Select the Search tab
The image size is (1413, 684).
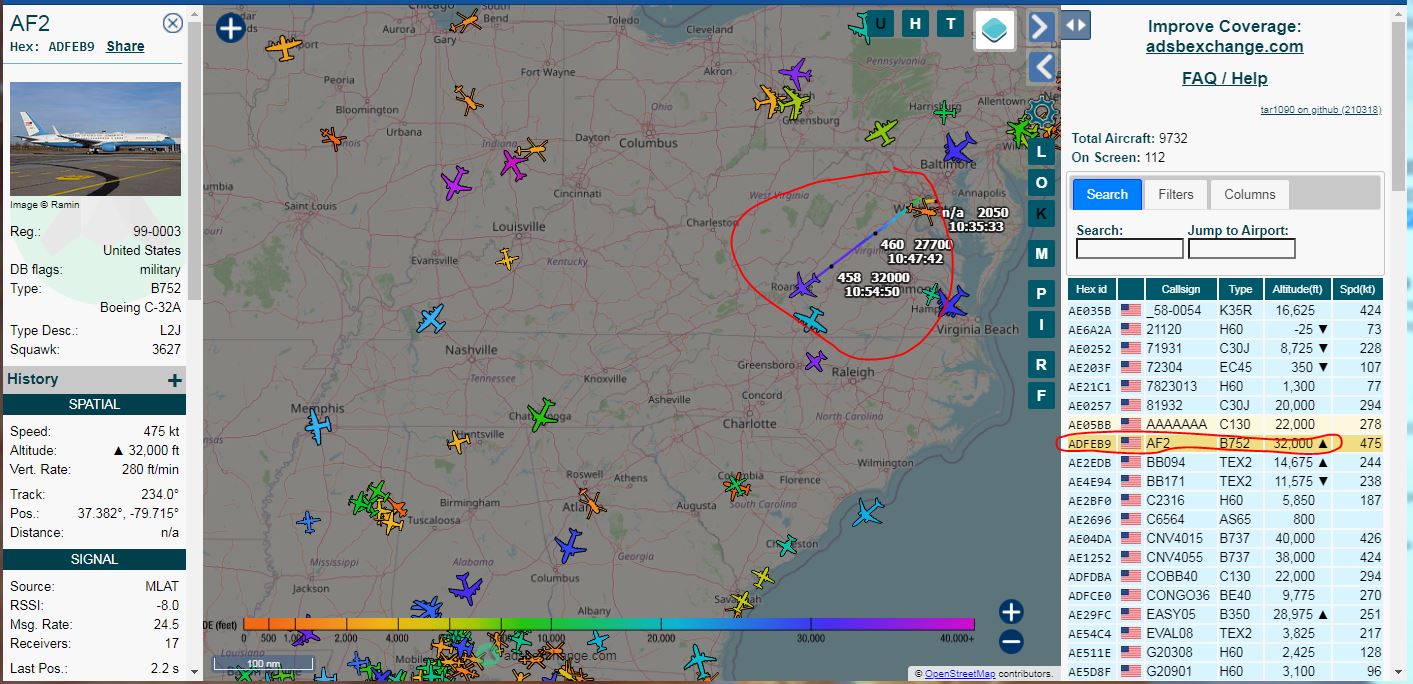coord(1107,194)
